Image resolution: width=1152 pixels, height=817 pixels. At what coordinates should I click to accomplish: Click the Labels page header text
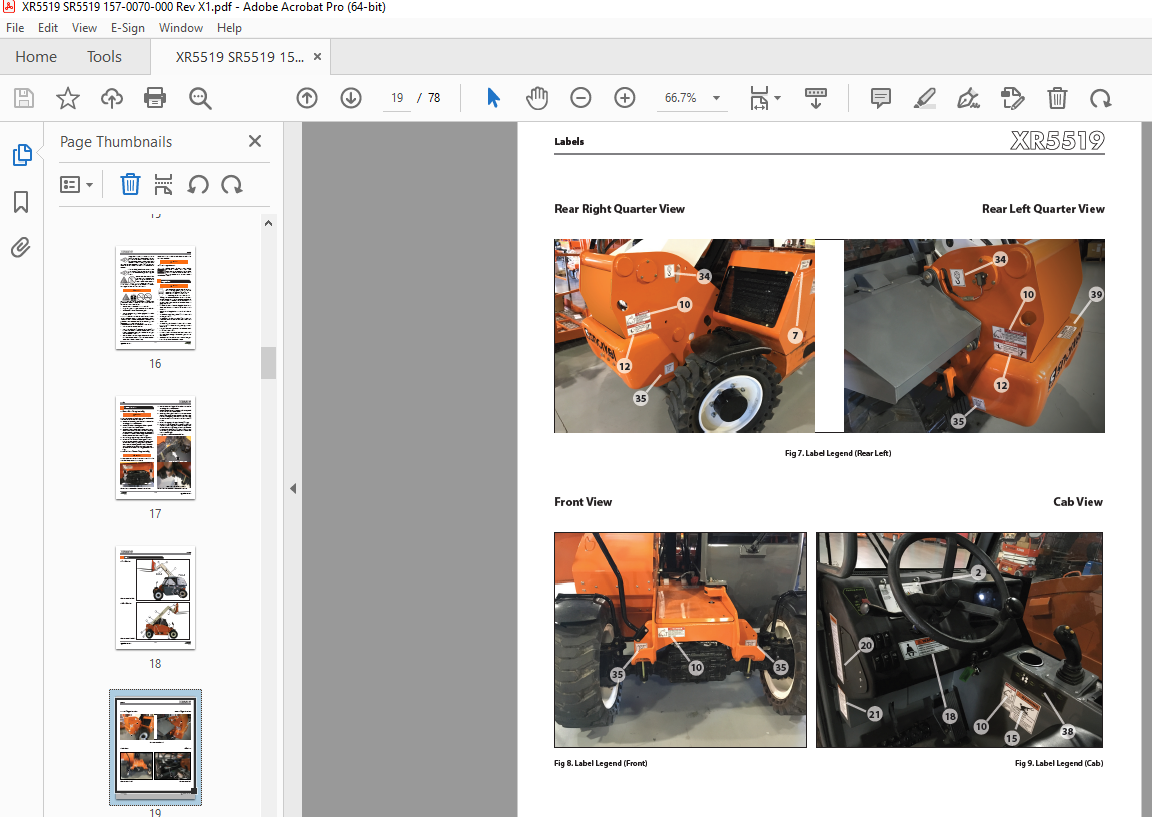[x=569, y=142]
